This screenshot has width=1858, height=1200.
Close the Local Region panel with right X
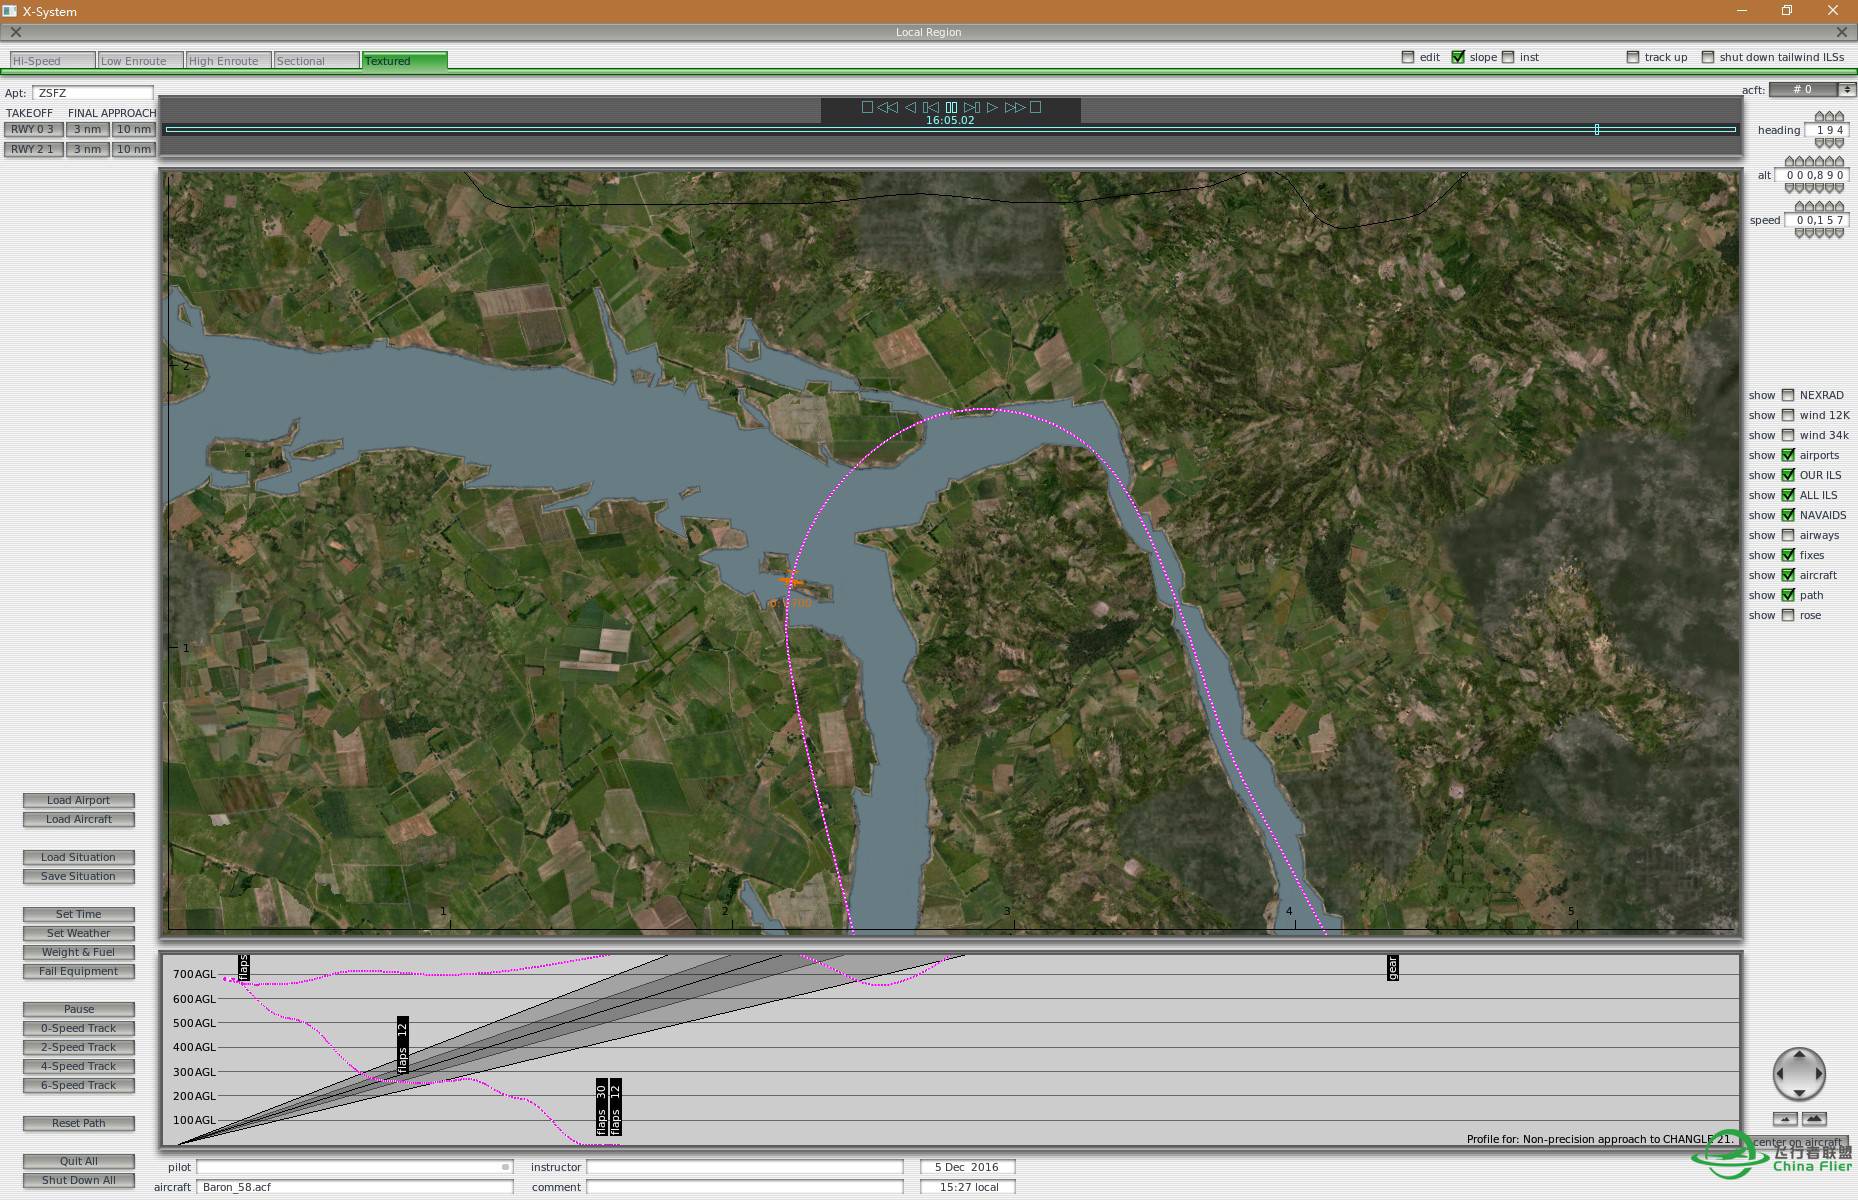pos(1842,32)
